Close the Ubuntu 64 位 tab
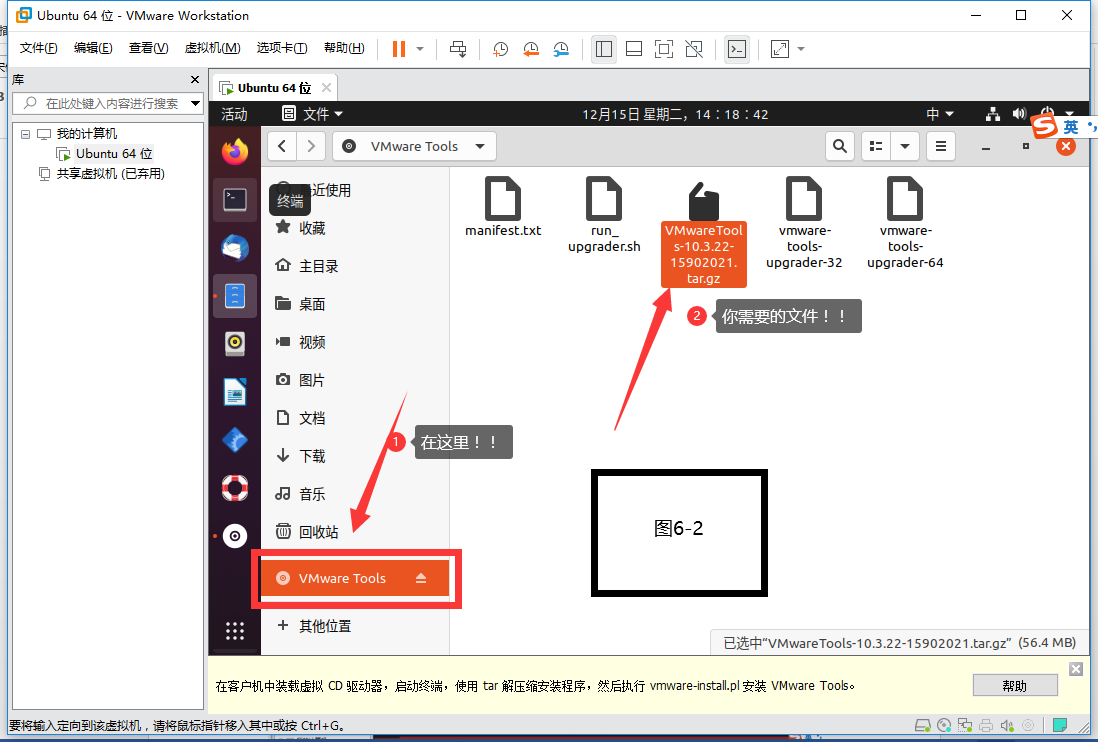 pos(326,88)
